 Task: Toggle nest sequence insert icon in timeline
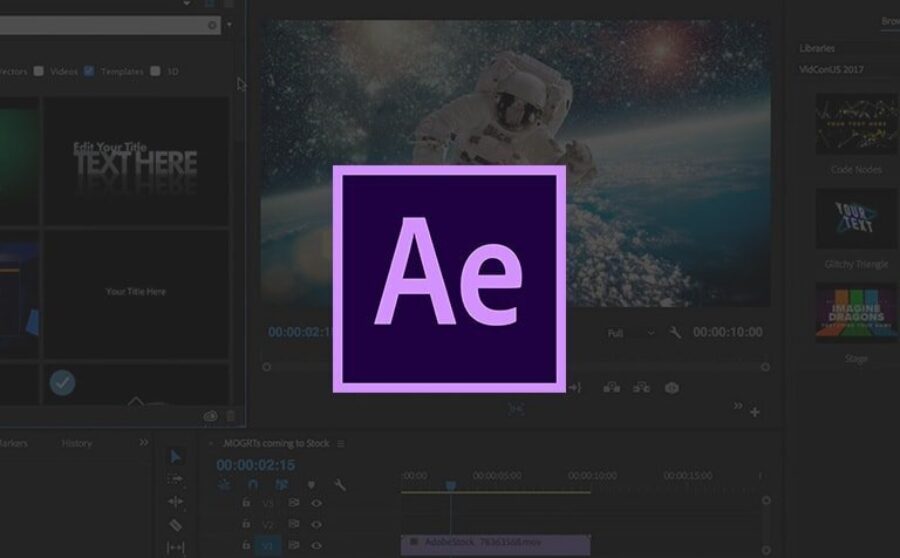pyautogui.click(x=224, y=485)
